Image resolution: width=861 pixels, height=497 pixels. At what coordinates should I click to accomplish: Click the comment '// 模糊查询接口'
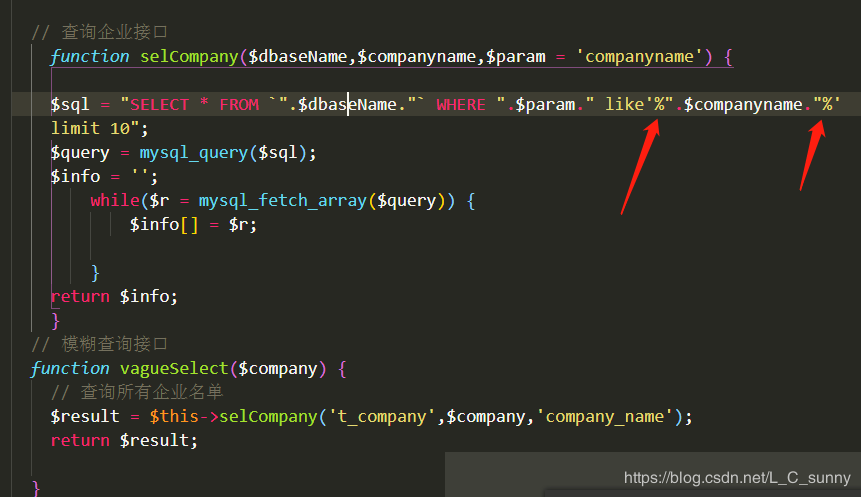point(99,344)
